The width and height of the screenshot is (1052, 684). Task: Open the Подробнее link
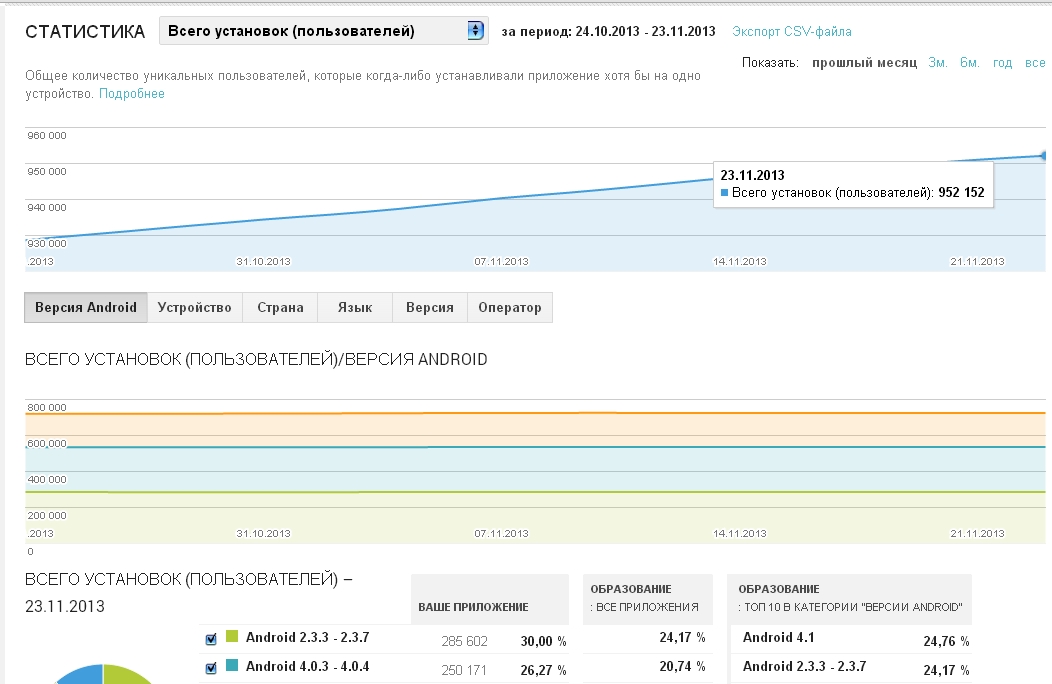(x=132, y=93)
